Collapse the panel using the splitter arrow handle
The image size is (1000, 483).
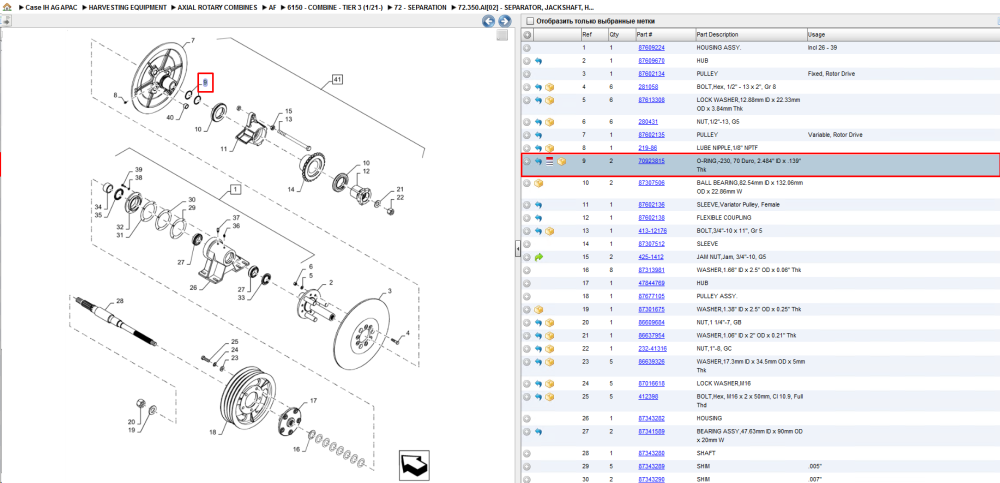pyautogui.click(x=518, y=249)
